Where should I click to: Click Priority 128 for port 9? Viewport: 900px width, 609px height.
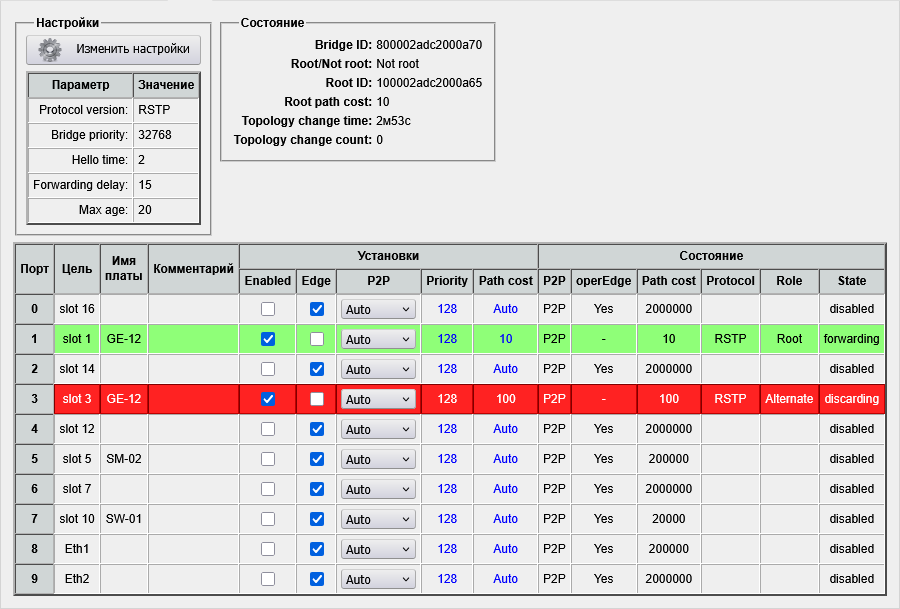tap(447, 579)
